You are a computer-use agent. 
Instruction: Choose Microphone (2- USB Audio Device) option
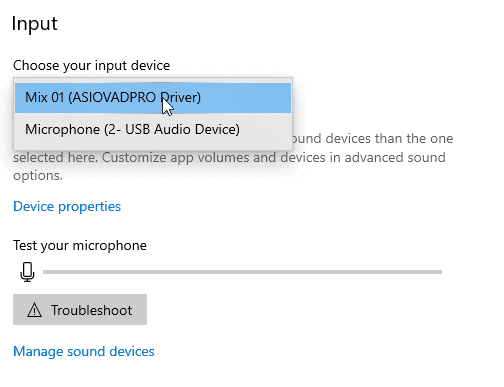click(x=153, y=129)
